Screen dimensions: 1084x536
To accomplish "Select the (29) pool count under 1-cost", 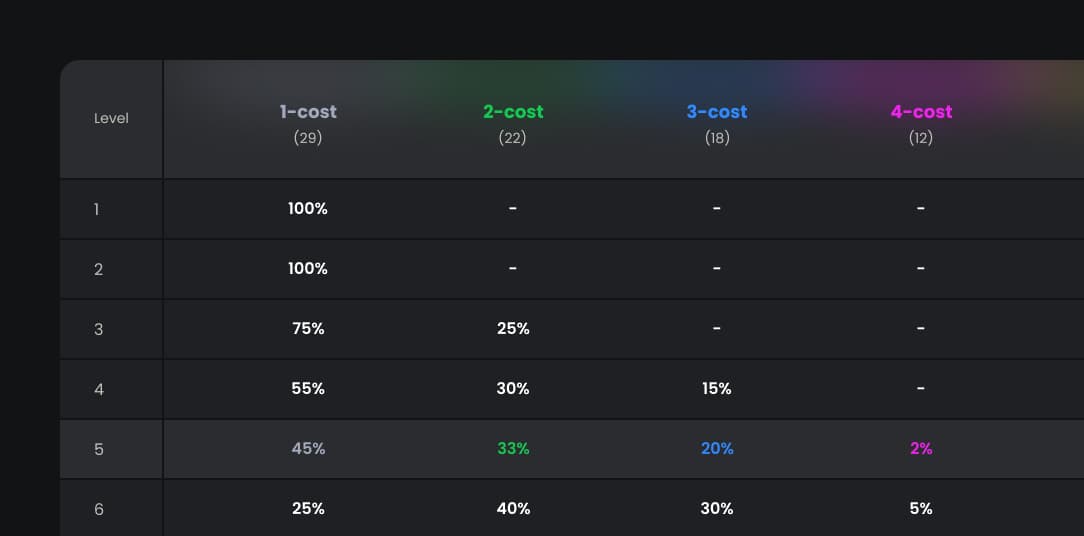I will [x=308, y=138].
